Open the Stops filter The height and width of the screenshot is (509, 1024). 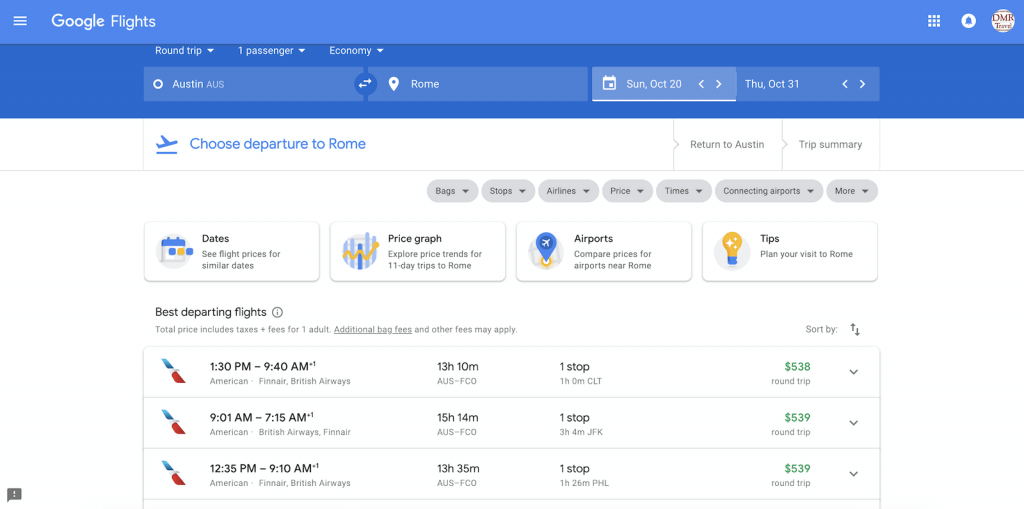508,191
